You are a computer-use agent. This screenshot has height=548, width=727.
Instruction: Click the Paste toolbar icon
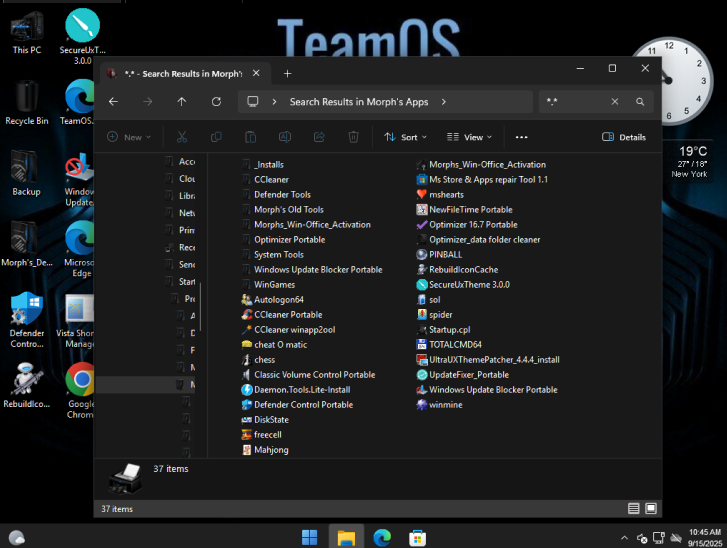(250, 137)
